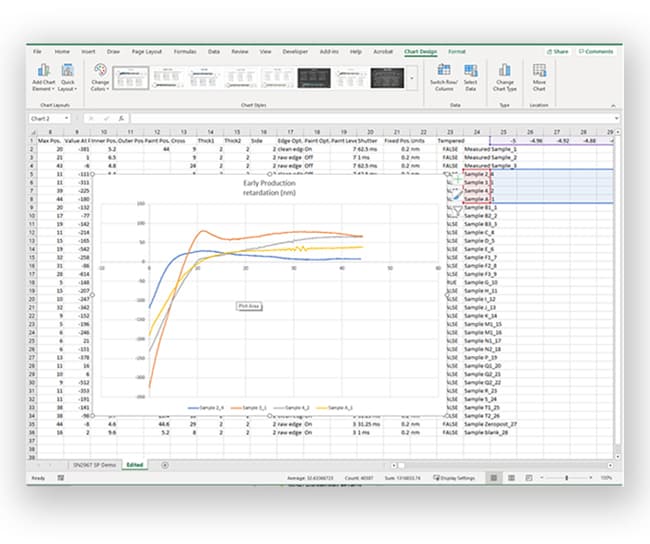This screenshot has height=544, width=650.
Task: Expand the Chart Styles gallery arrow
Action: pyautogui.click(x=412, y=78)
